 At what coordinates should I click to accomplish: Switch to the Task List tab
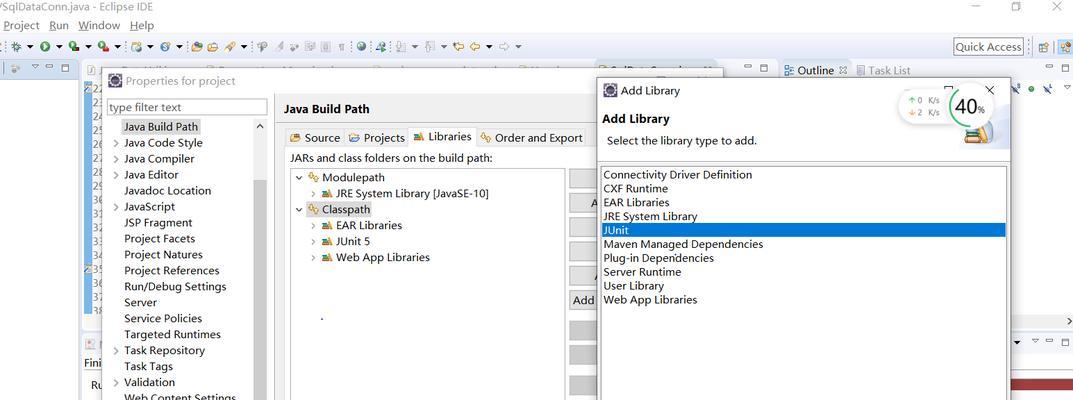(883, 70)
